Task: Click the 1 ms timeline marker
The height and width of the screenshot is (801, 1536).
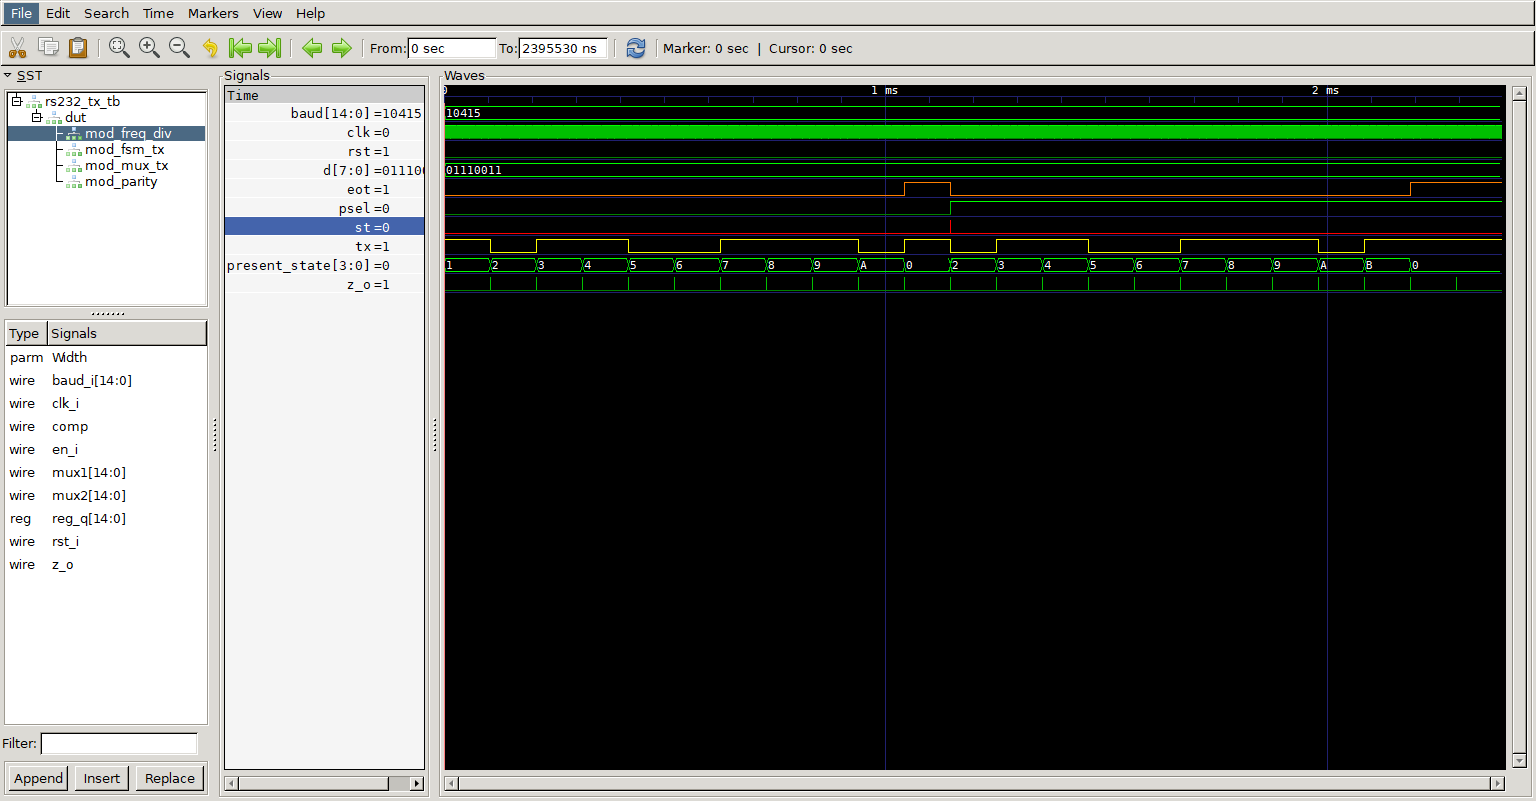Action: pyautogui.click(x=884, y=90)
